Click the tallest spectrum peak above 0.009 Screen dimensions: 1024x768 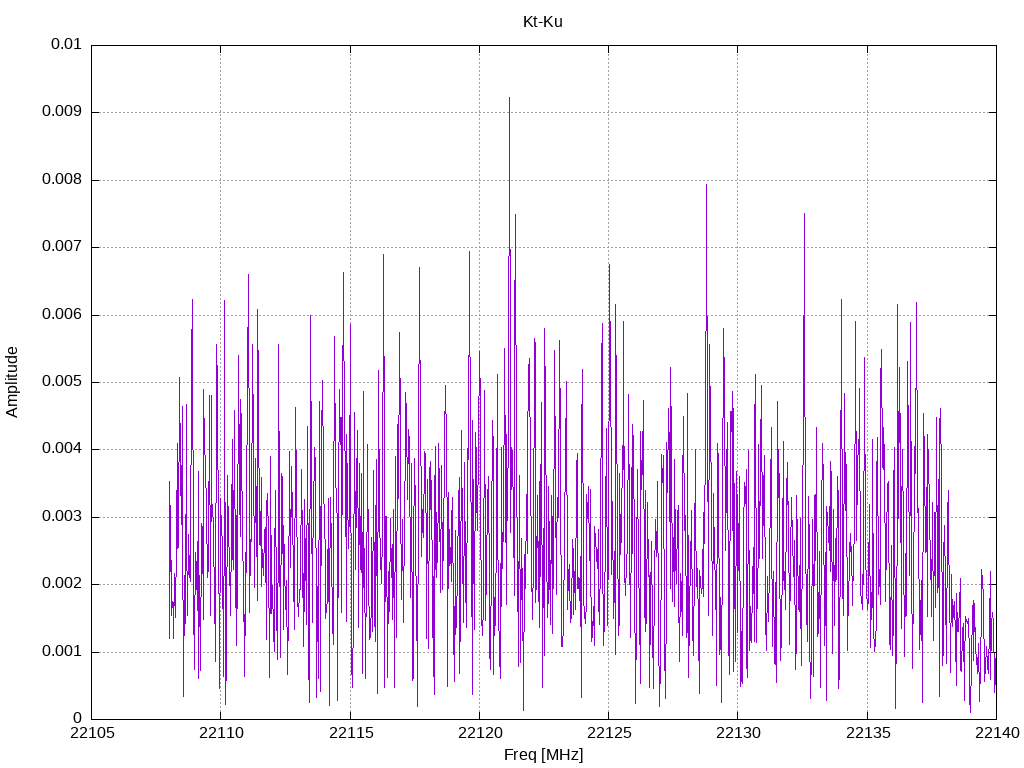pyautogui.click(x=509, y=99)
